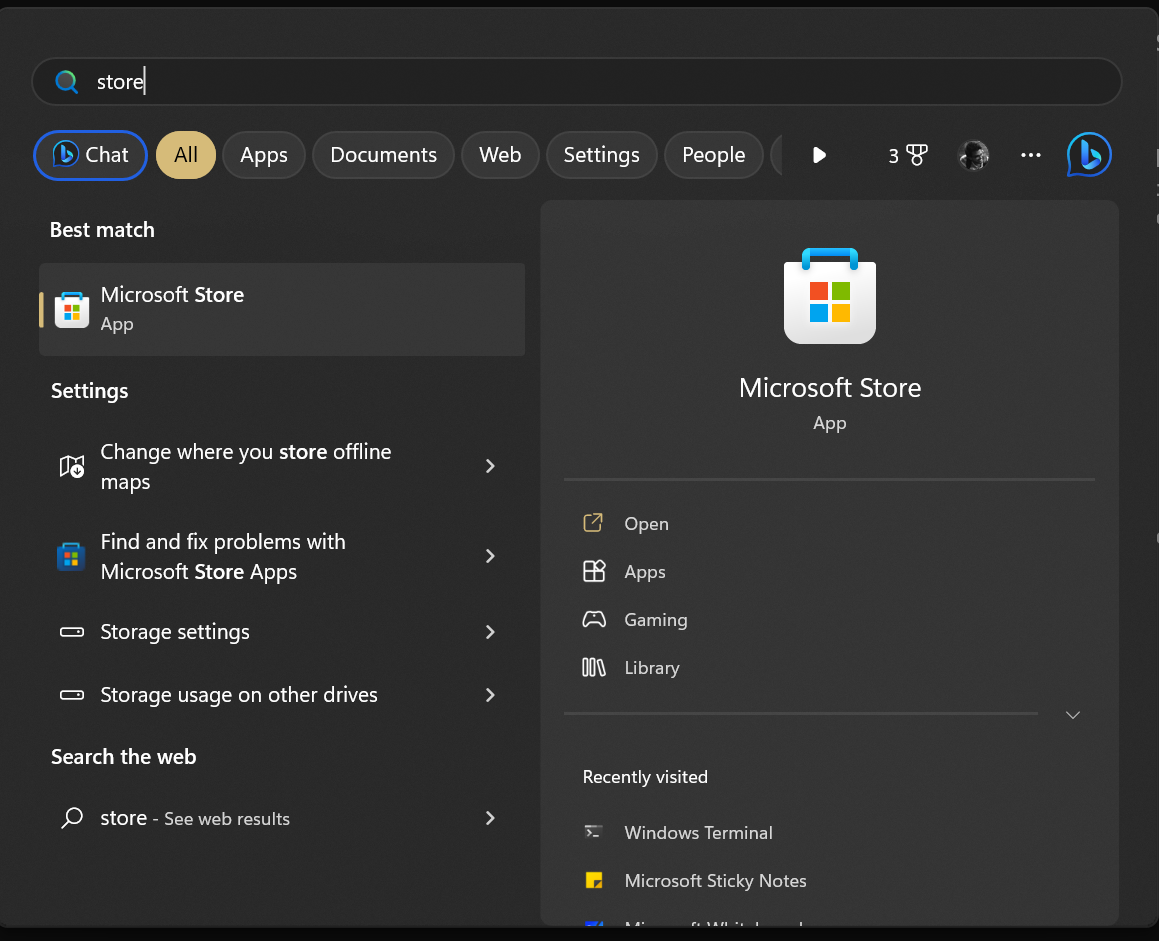Click the arrow to show more filters
Image resolution: width=1159 pixels, height=941 pixels.
coord(819,155)
